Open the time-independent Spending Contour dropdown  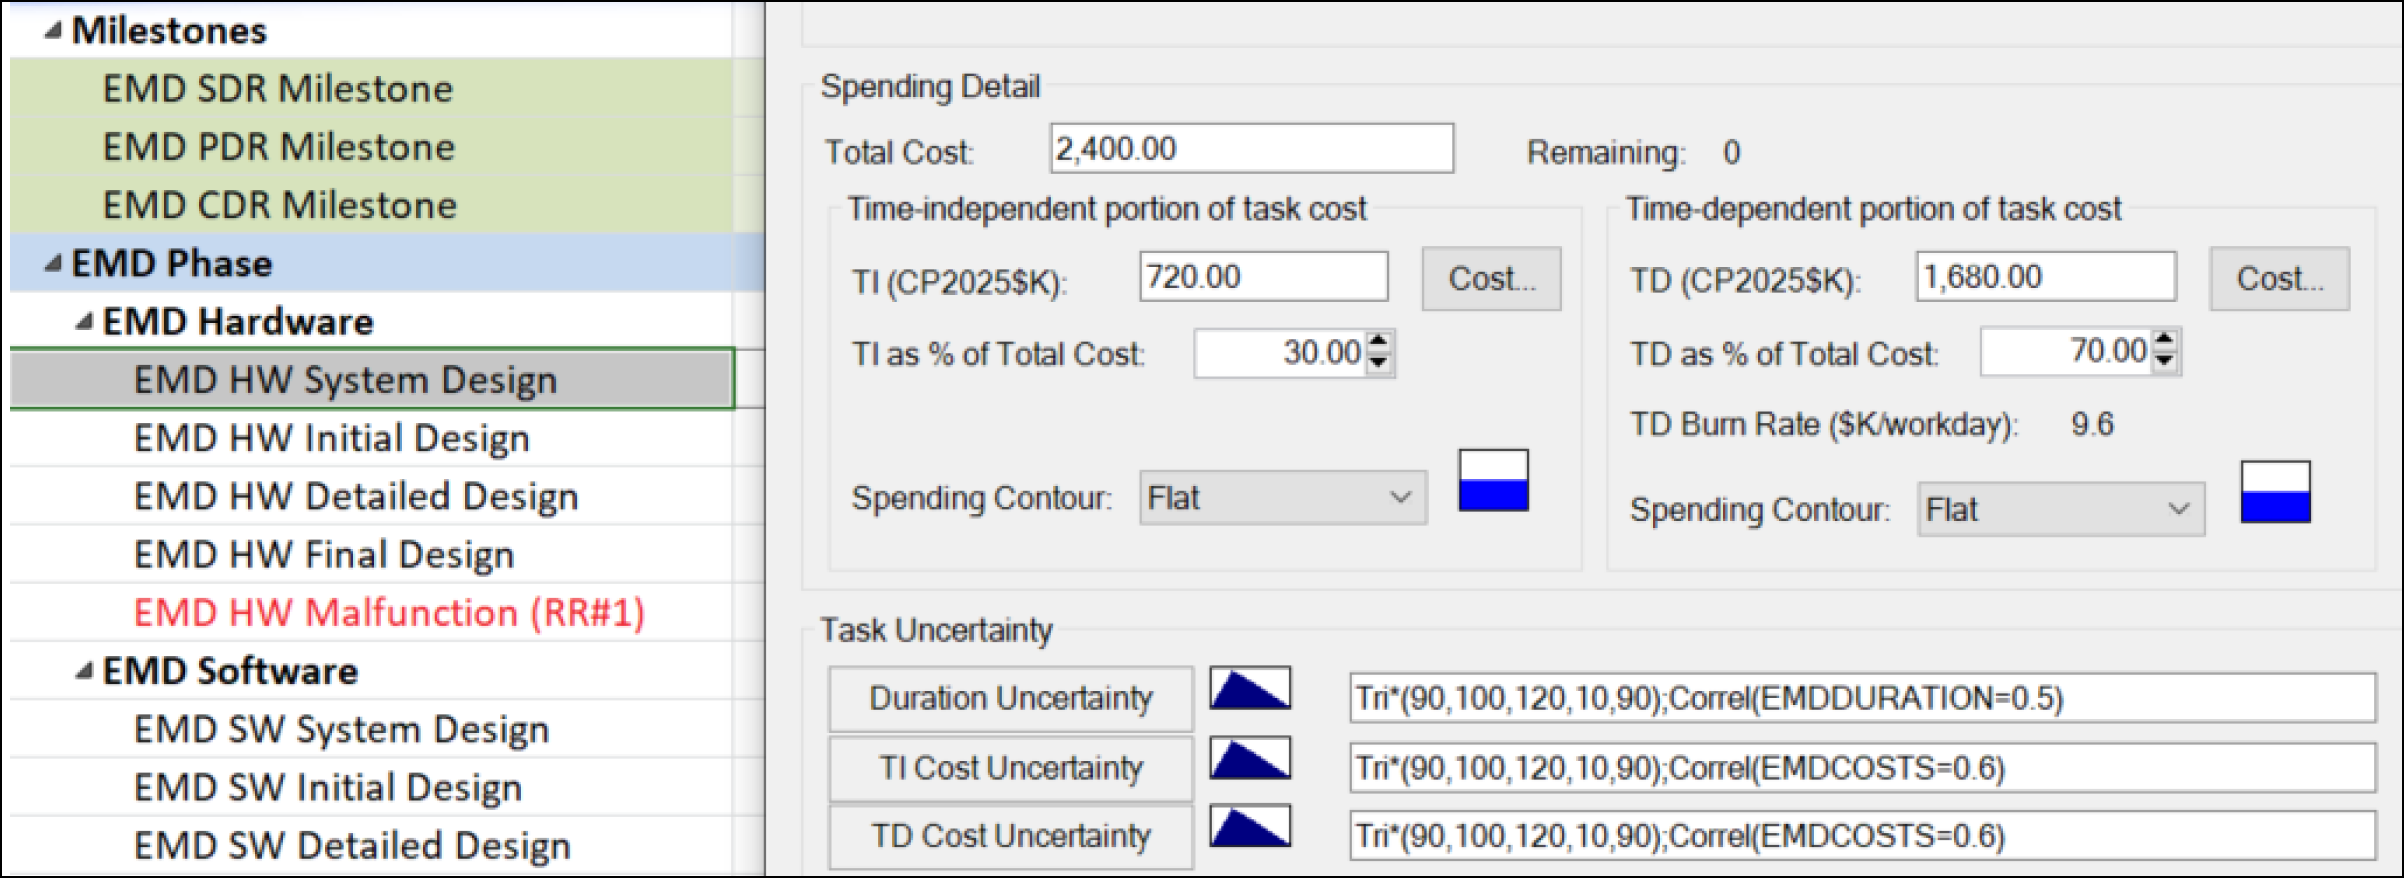pyautogui.click(x=1282, y=498)
